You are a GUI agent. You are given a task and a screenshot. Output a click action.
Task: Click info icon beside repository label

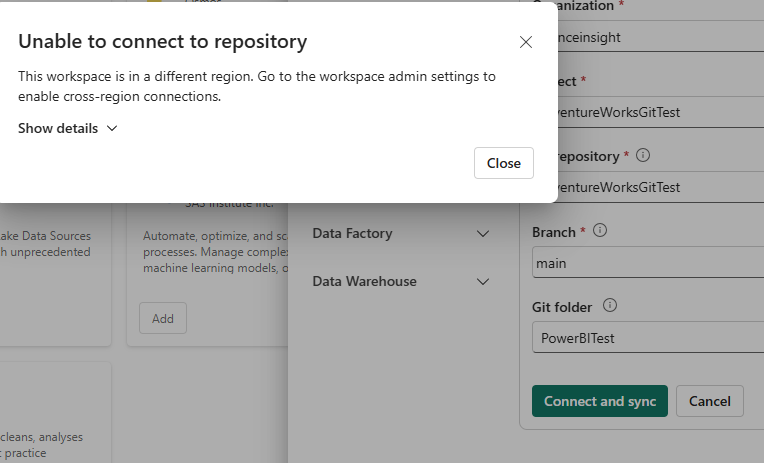[643, 155]
